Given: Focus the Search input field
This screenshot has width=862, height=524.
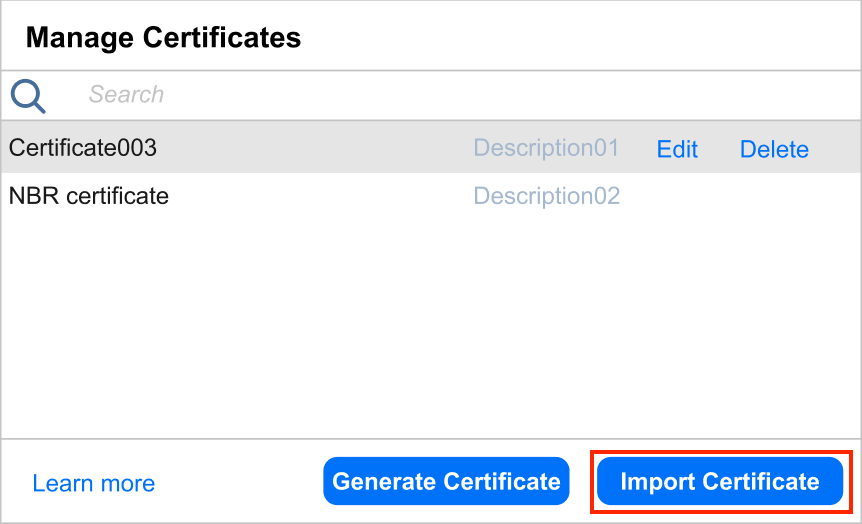Looking at the screenshot, I should [450, 95].
